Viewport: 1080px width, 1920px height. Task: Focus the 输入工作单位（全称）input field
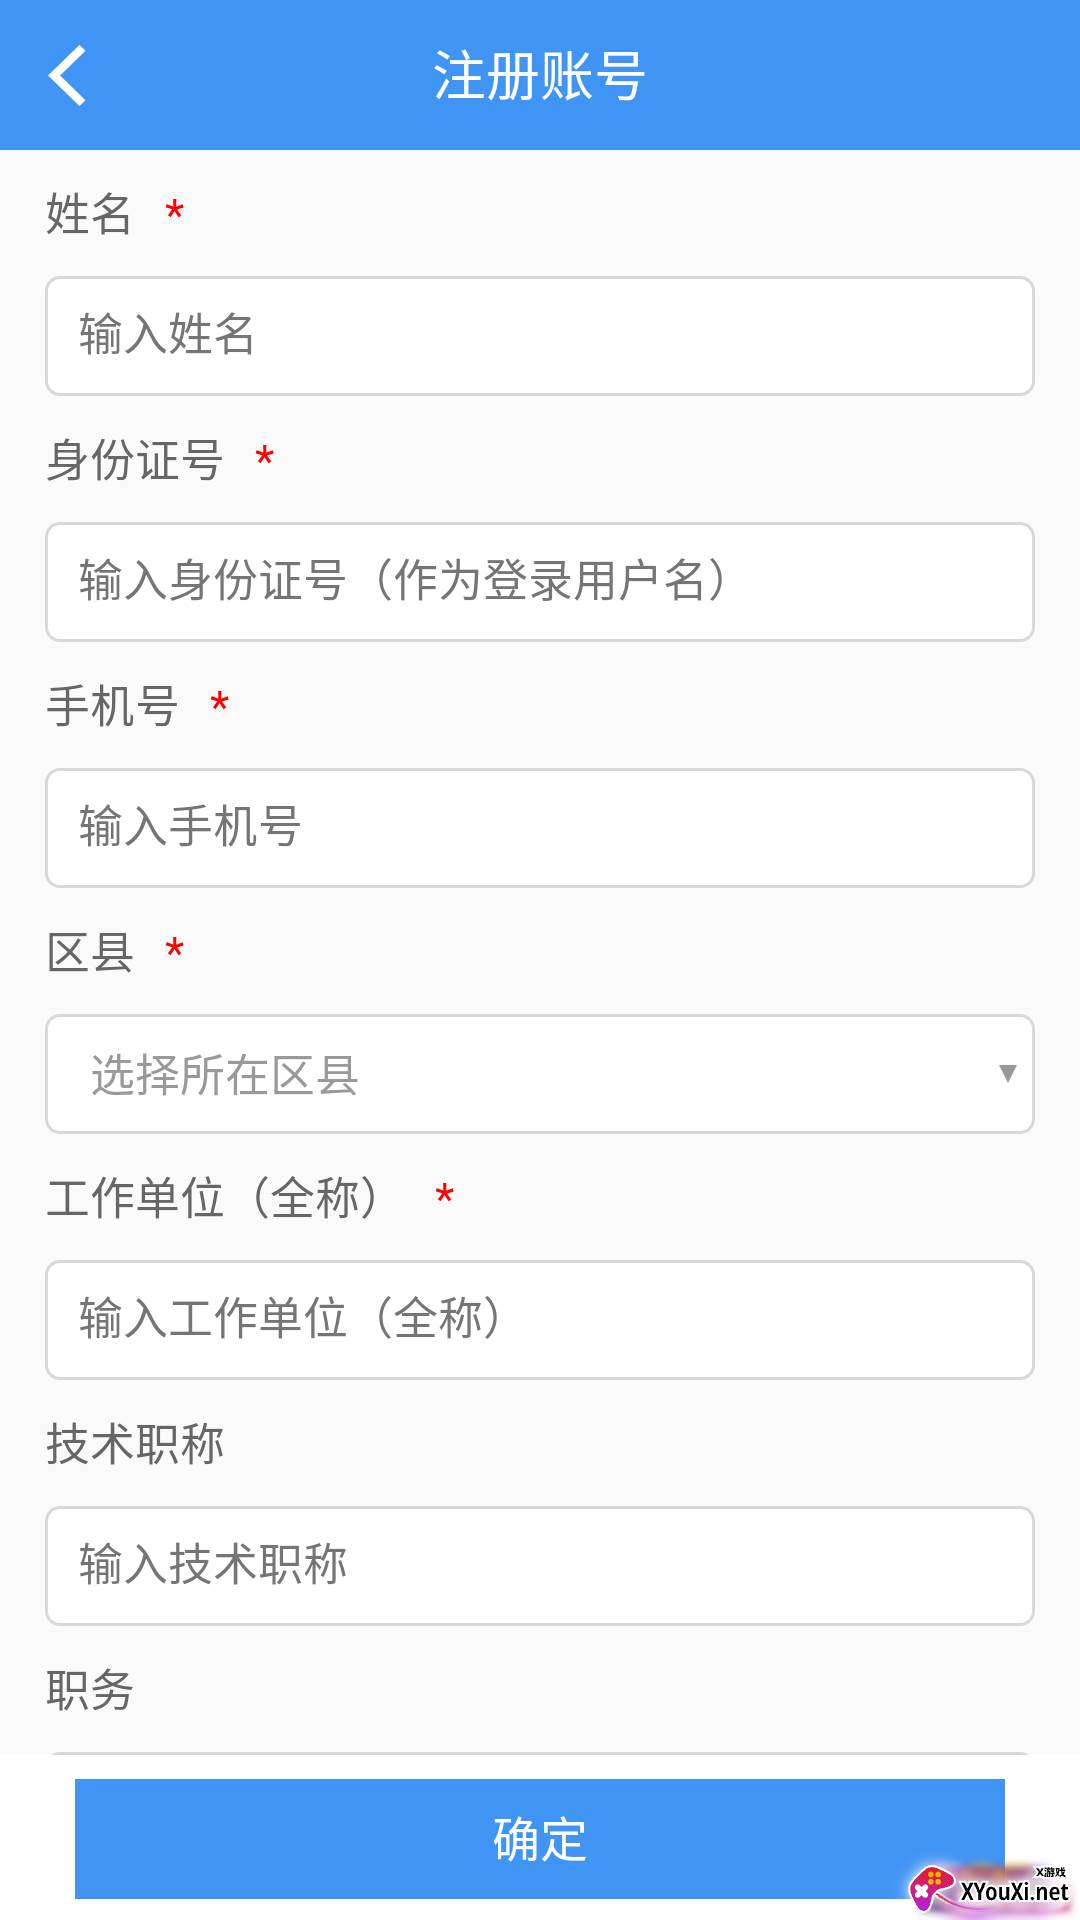click(x=540, y=1320)
